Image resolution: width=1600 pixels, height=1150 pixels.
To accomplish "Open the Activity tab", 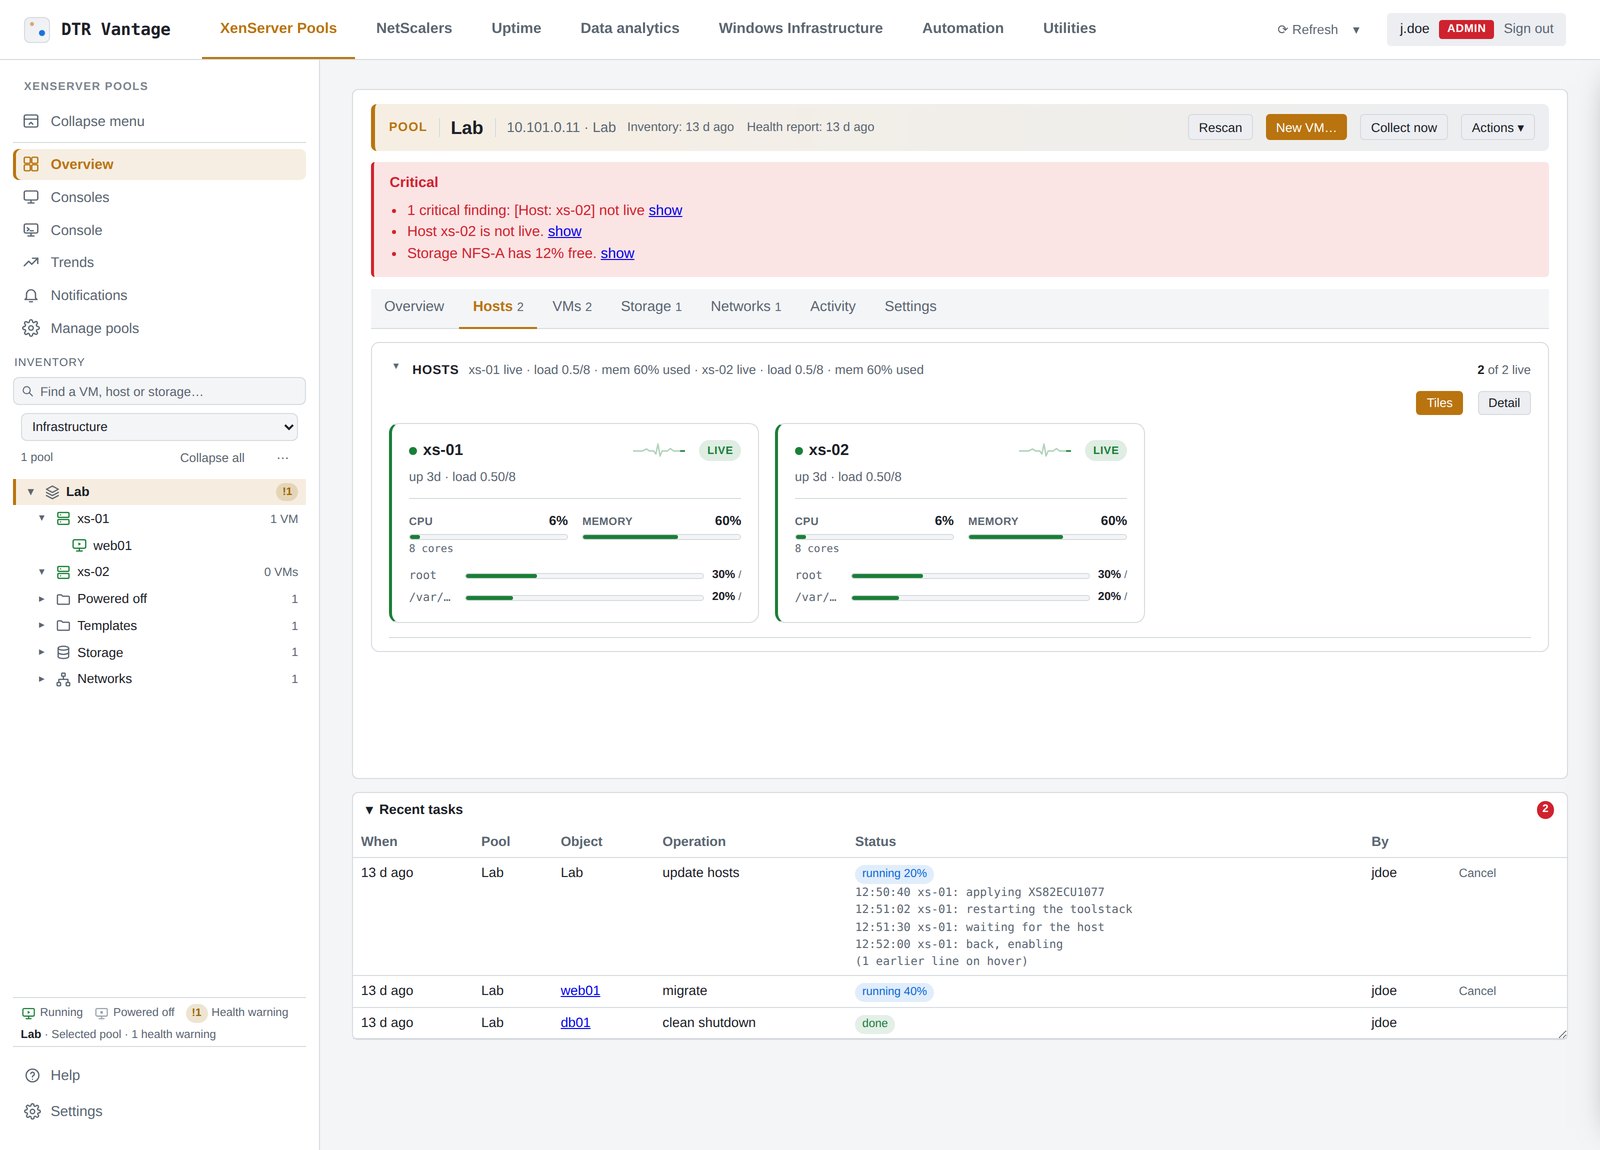I will pos(833,307).
